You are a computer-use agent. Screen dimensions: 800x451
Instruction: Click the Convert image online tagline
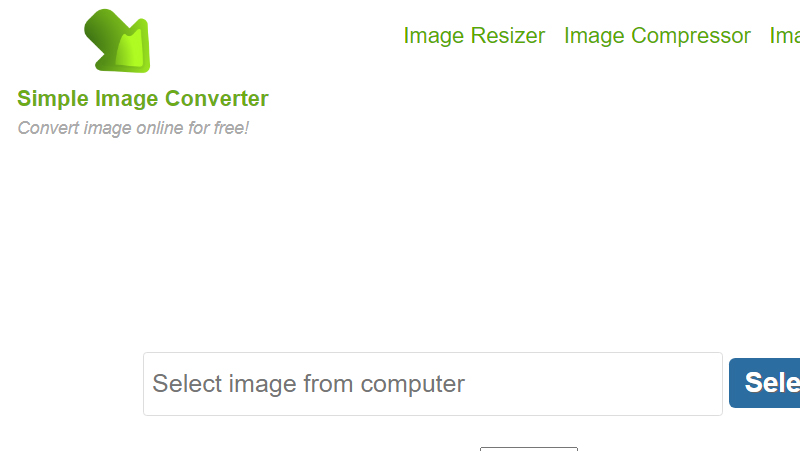pos(133,128)
